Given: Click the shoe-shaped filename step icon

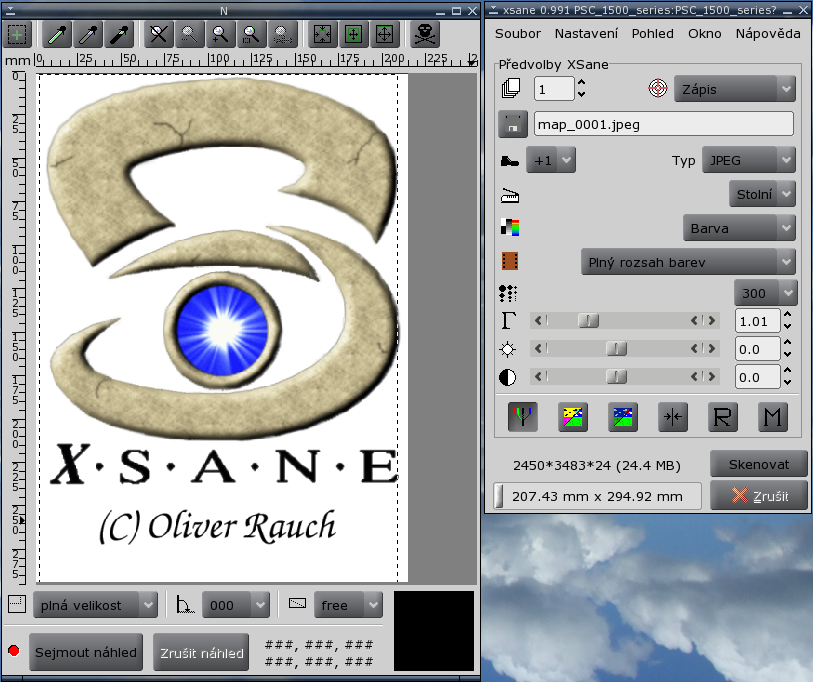Looking at the screenshot, I should click(510, 161).
